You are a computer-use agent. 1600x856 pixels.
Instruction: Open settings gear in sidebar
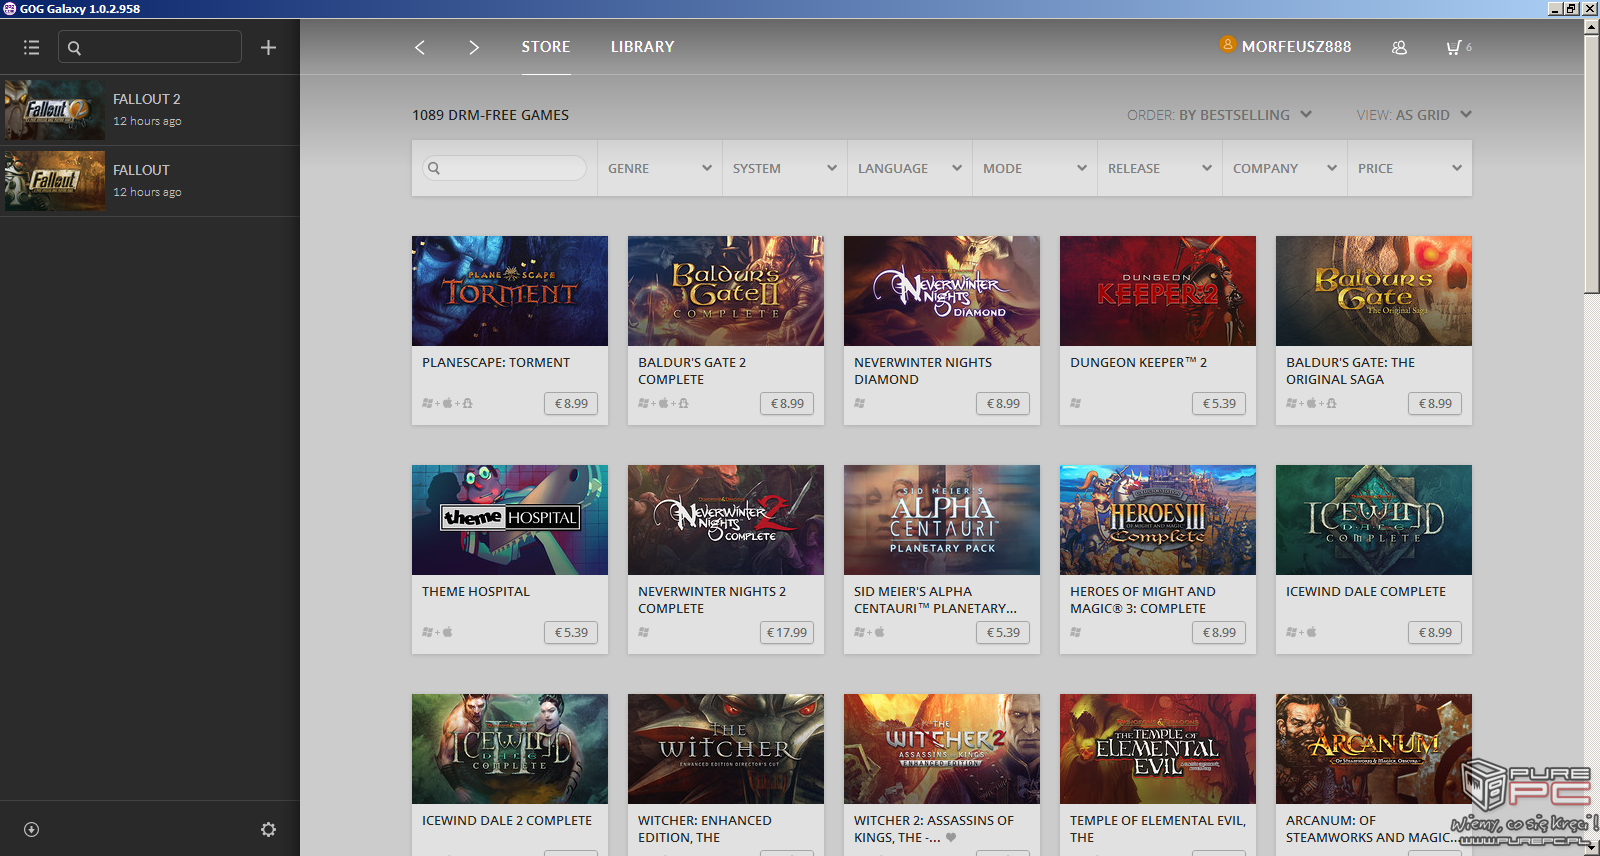(268, 829)
